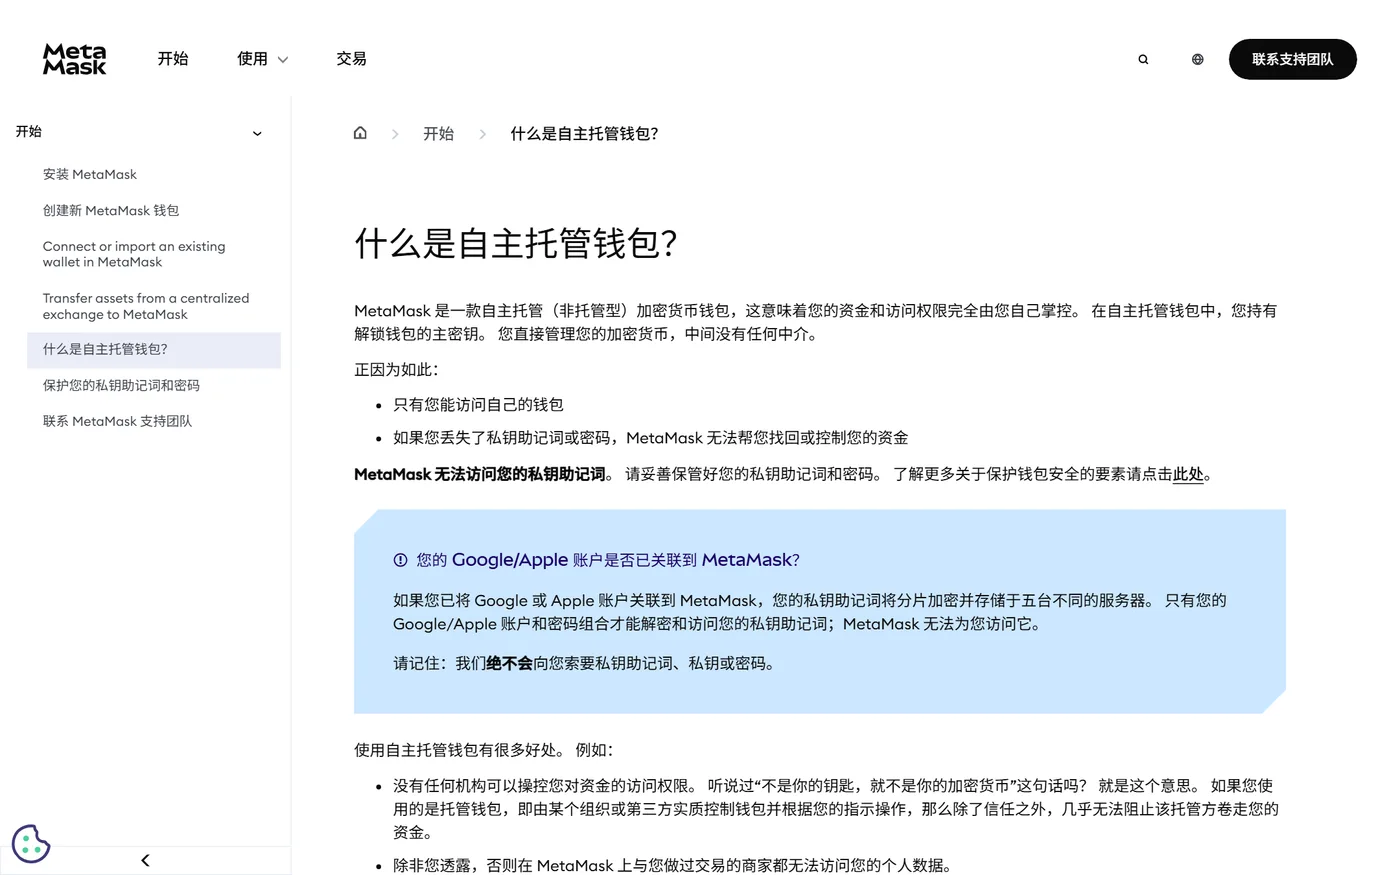Click the MetaMask logo

[x=74, y=59]
